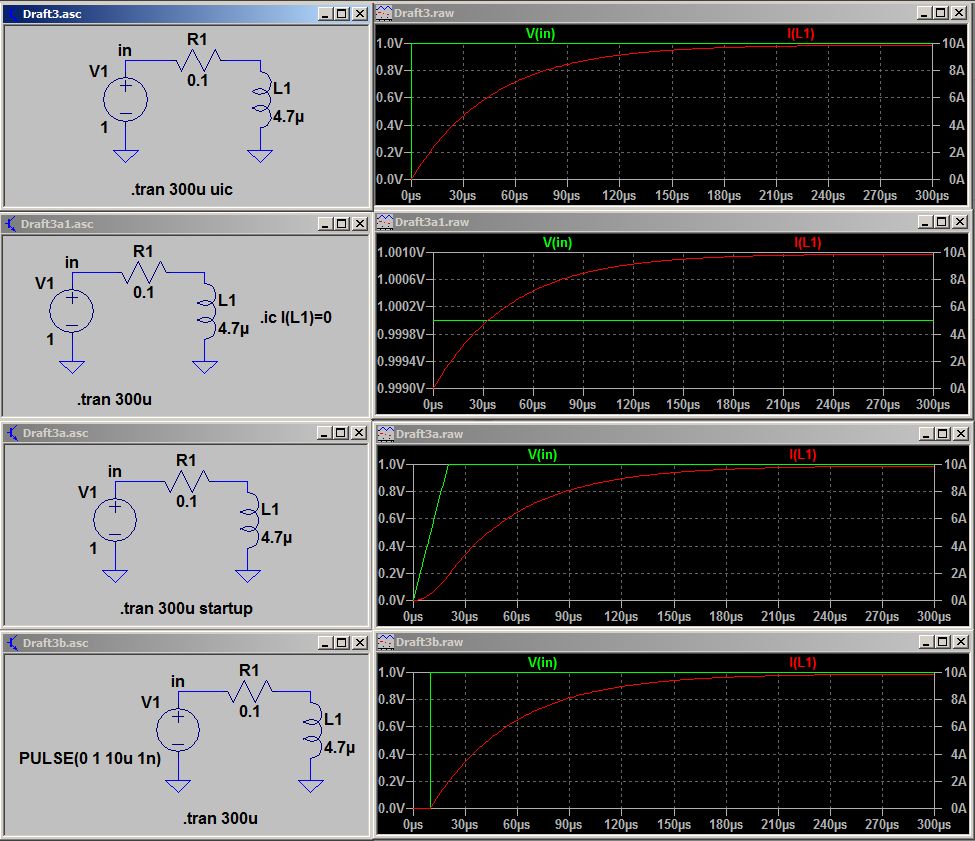
Task: Click the .tran 300u startup directive
Action: (187, 608)
